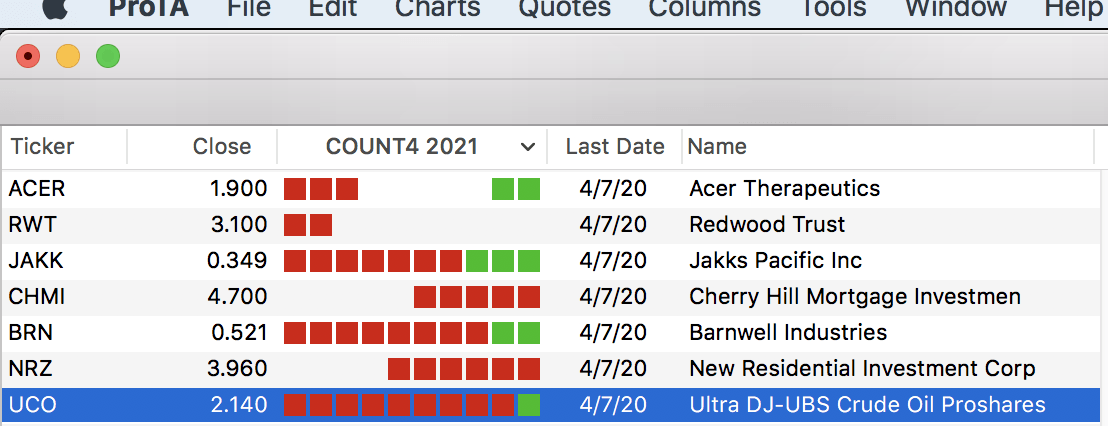Screen dimensions: 1108x426
Task: Open the Apple menu
Action: click(x=54, y=7)
